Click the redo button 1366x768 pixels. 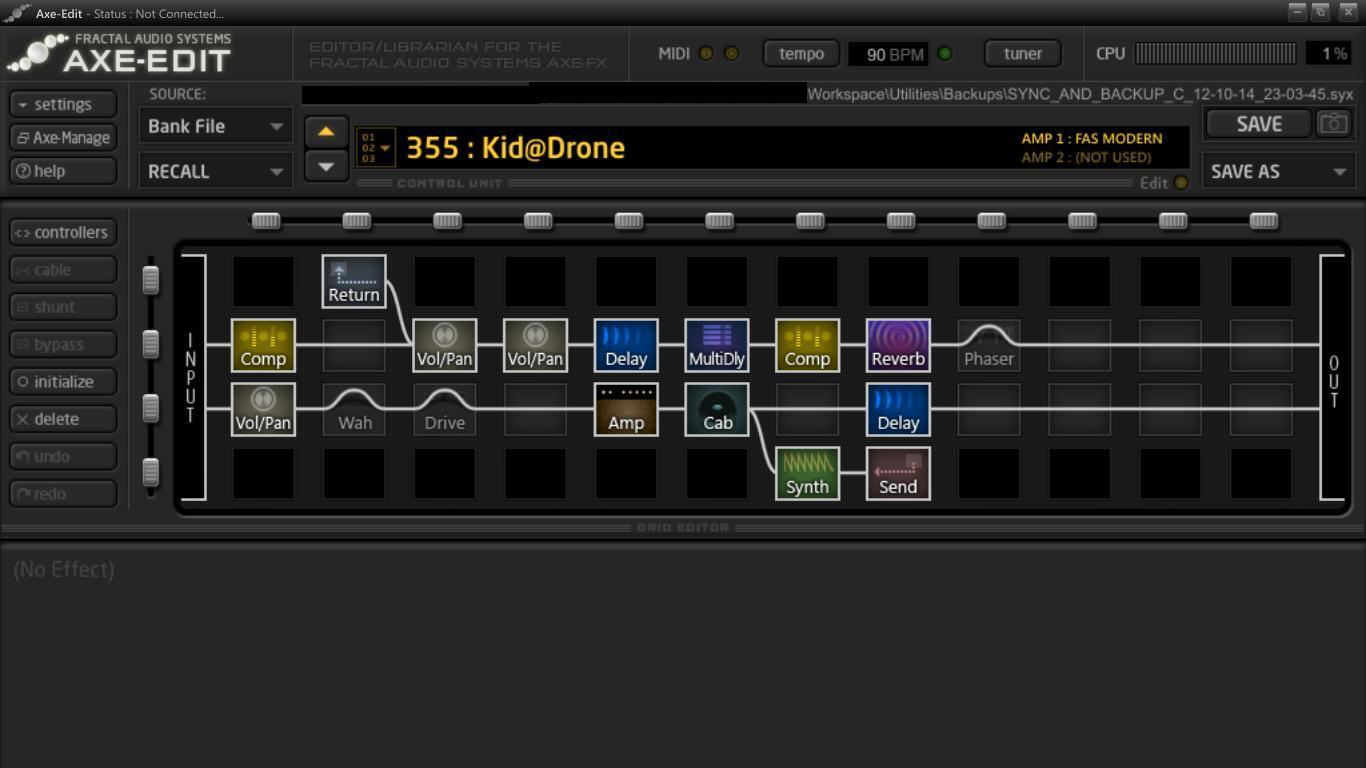[63, 493]
